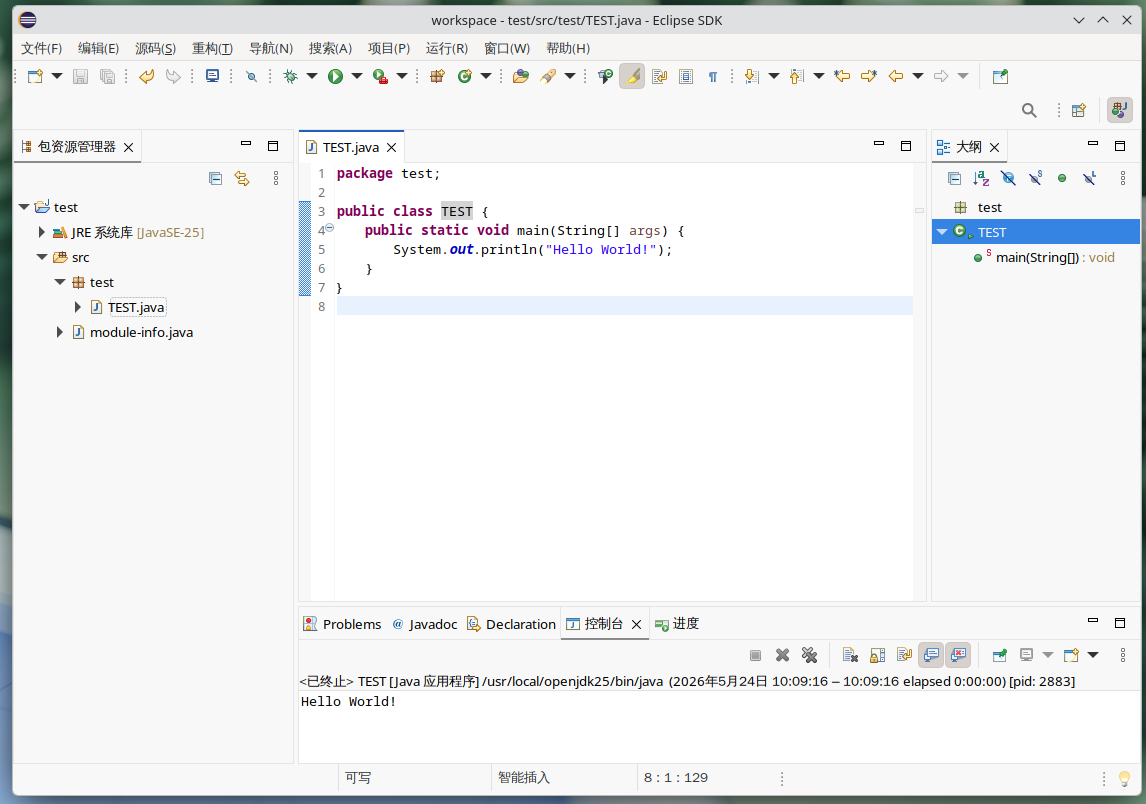This screenshot has height=804, width=1146.
Task: Click the light bulb tip icon in status bar
Action: pos(1125,778)
